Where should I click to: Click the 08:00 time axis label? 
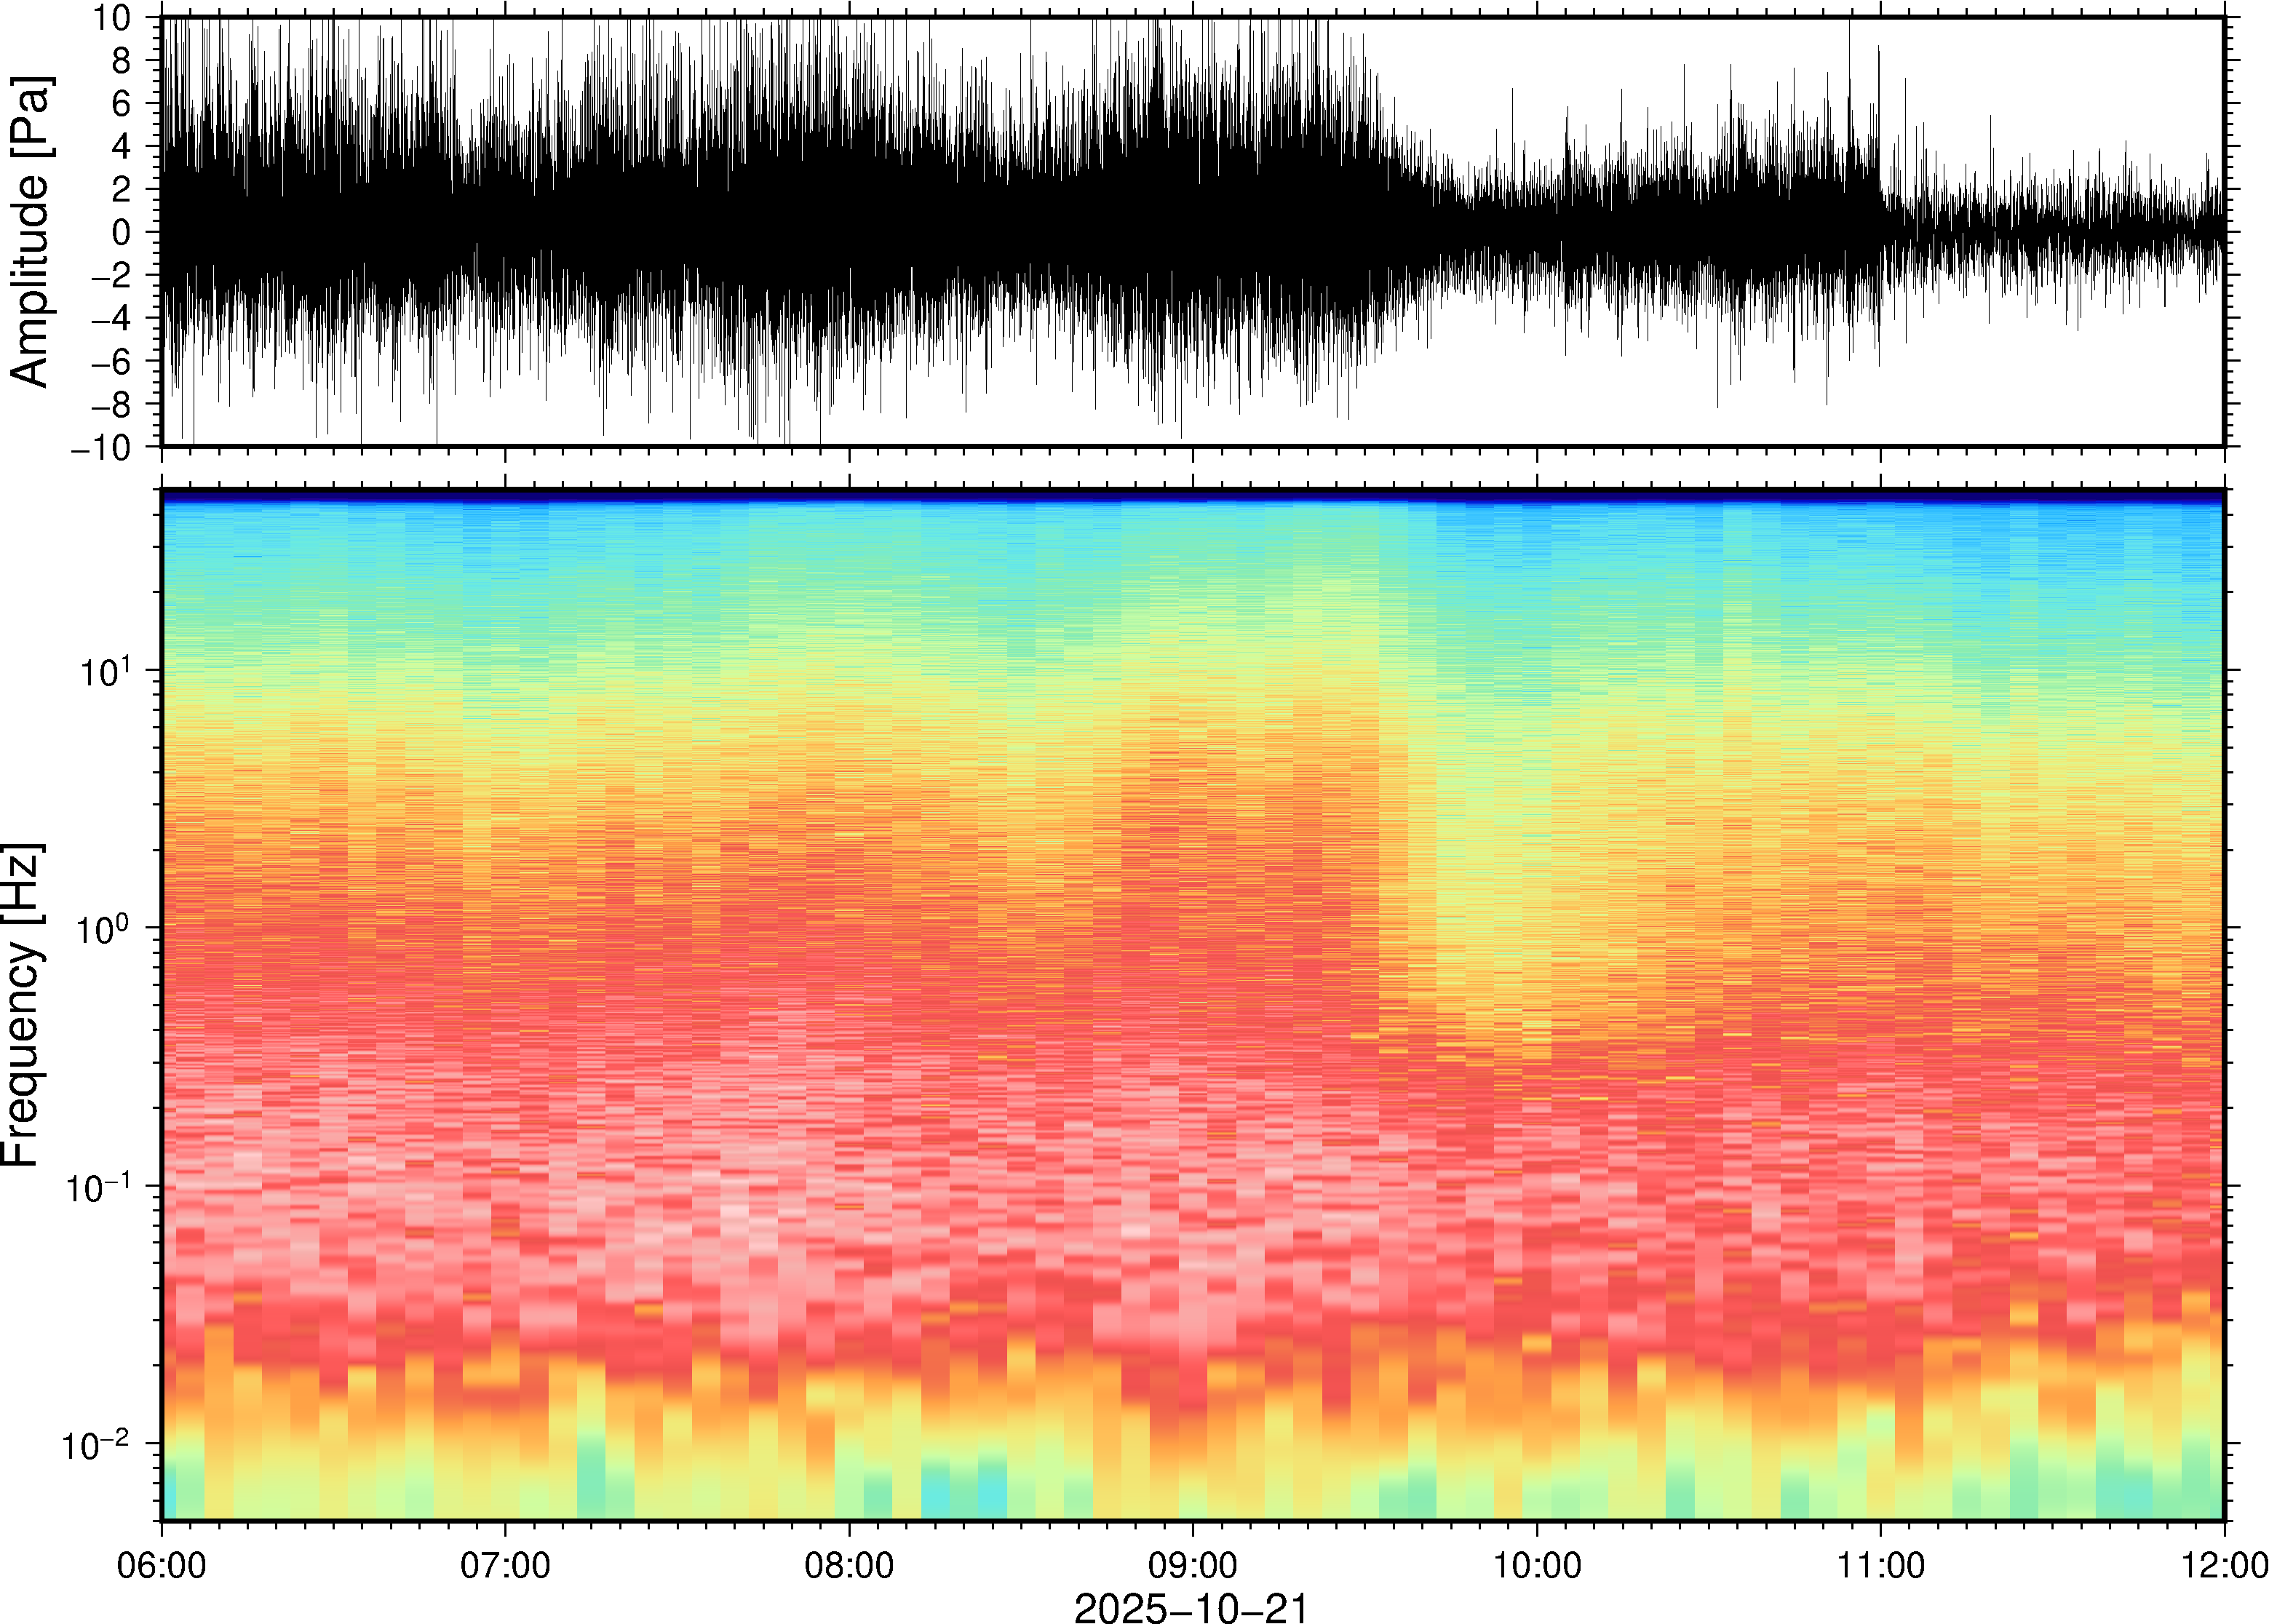click(849, 1565)
